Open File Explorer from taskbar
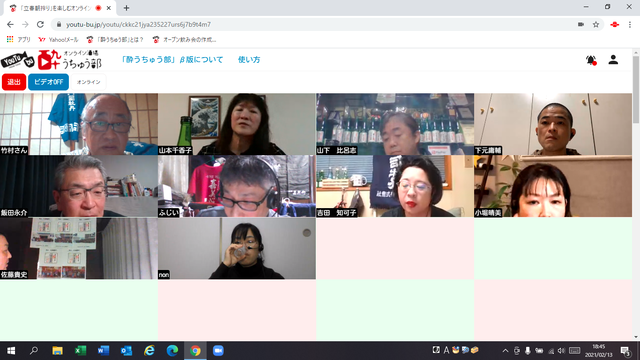Screen dimensions: 640x360 pos(57,351)
